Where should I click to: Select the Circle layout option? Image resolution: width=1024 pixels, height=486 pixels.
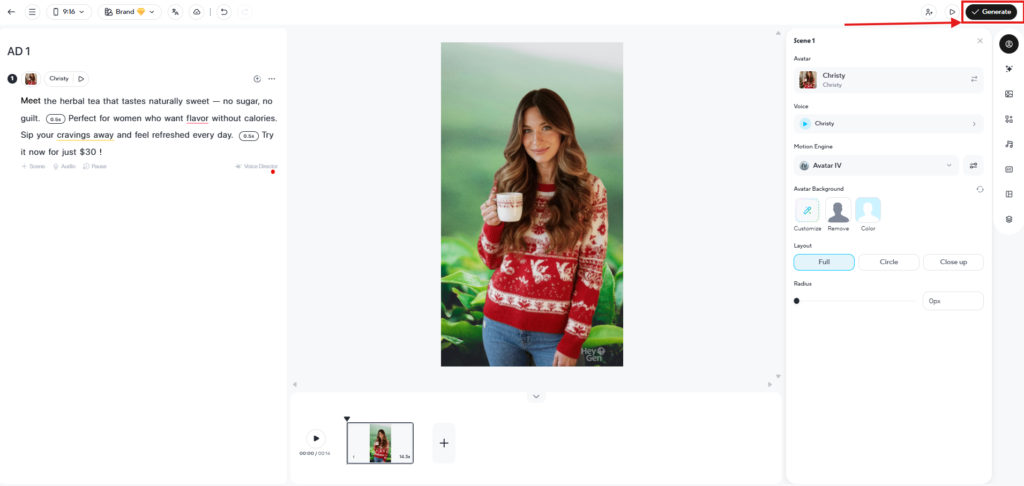[888, 262]
